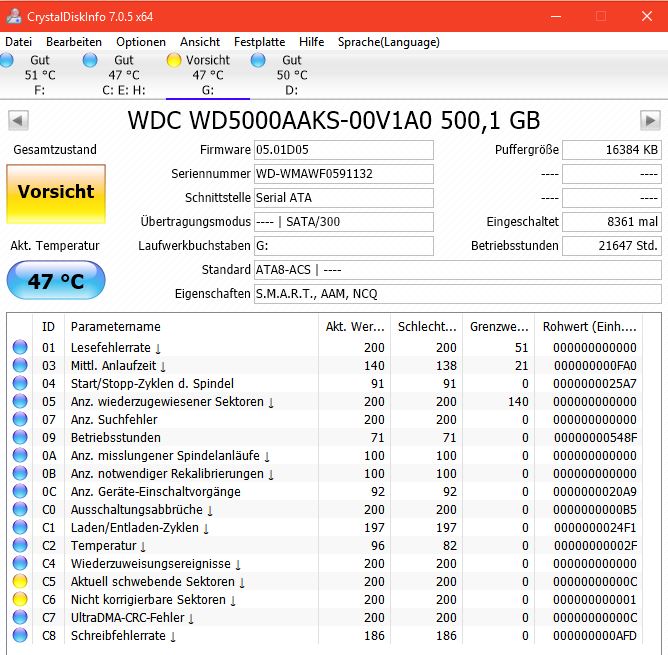Open the Optionen menu

141,42
